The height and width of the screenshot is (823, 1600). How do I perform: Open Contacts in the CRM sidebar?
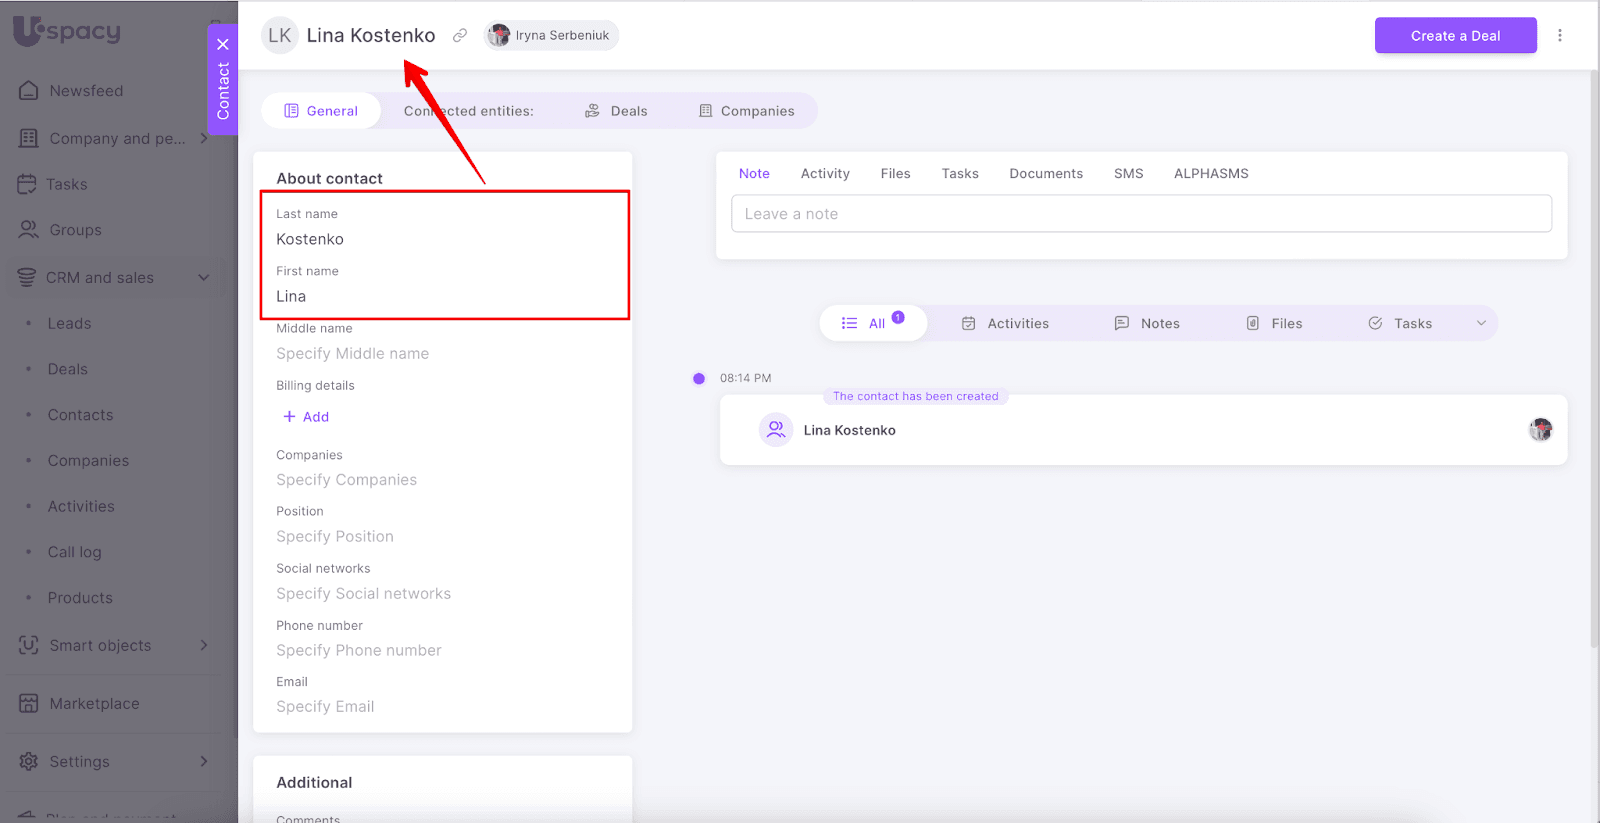coord(80,415)
